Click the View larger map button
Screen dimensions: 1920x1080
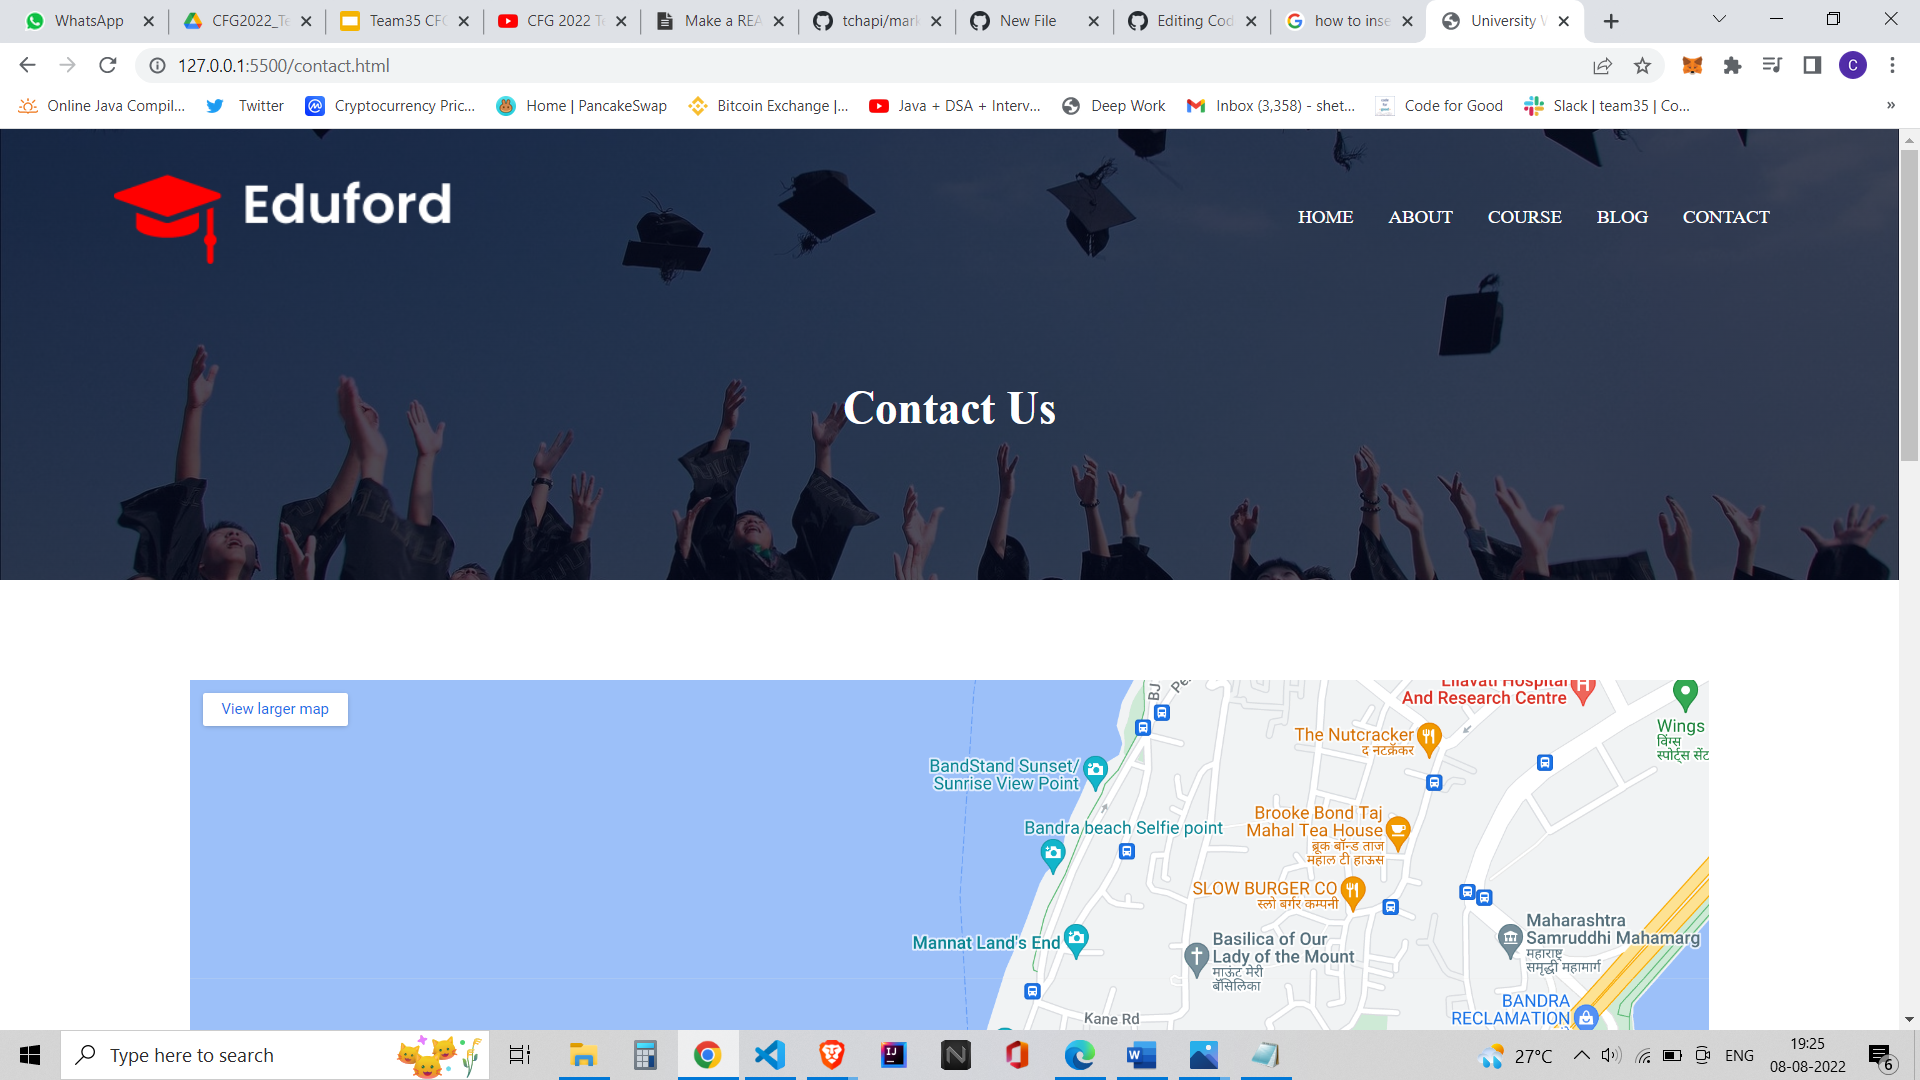(x=274, y=708)
